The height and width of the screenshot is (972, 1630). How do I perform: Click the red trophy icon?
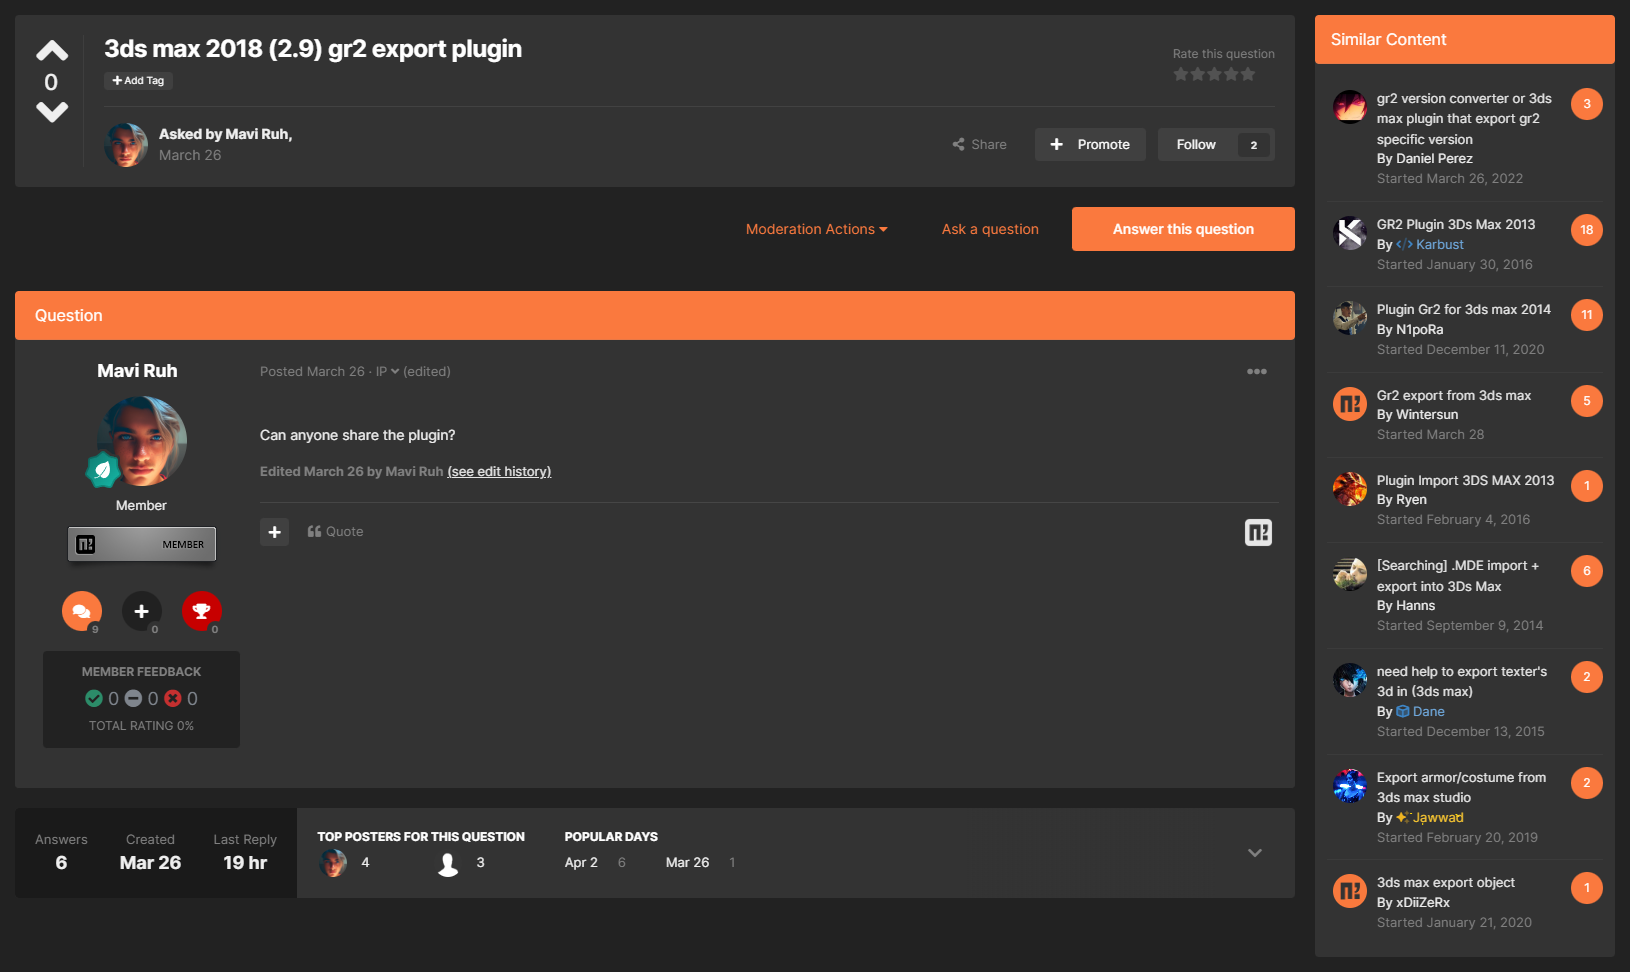[x=201, y=611]
